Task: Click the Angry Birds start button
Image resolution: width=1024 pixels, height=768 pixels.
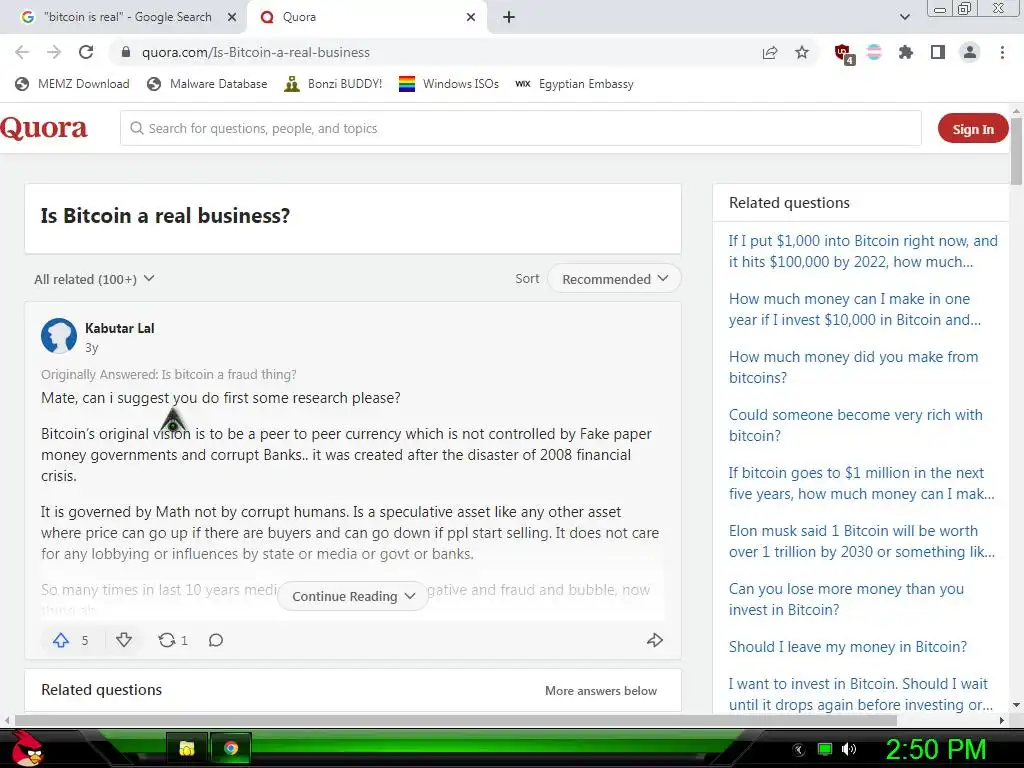Action: pyautogui.click(x=28, y=748)
